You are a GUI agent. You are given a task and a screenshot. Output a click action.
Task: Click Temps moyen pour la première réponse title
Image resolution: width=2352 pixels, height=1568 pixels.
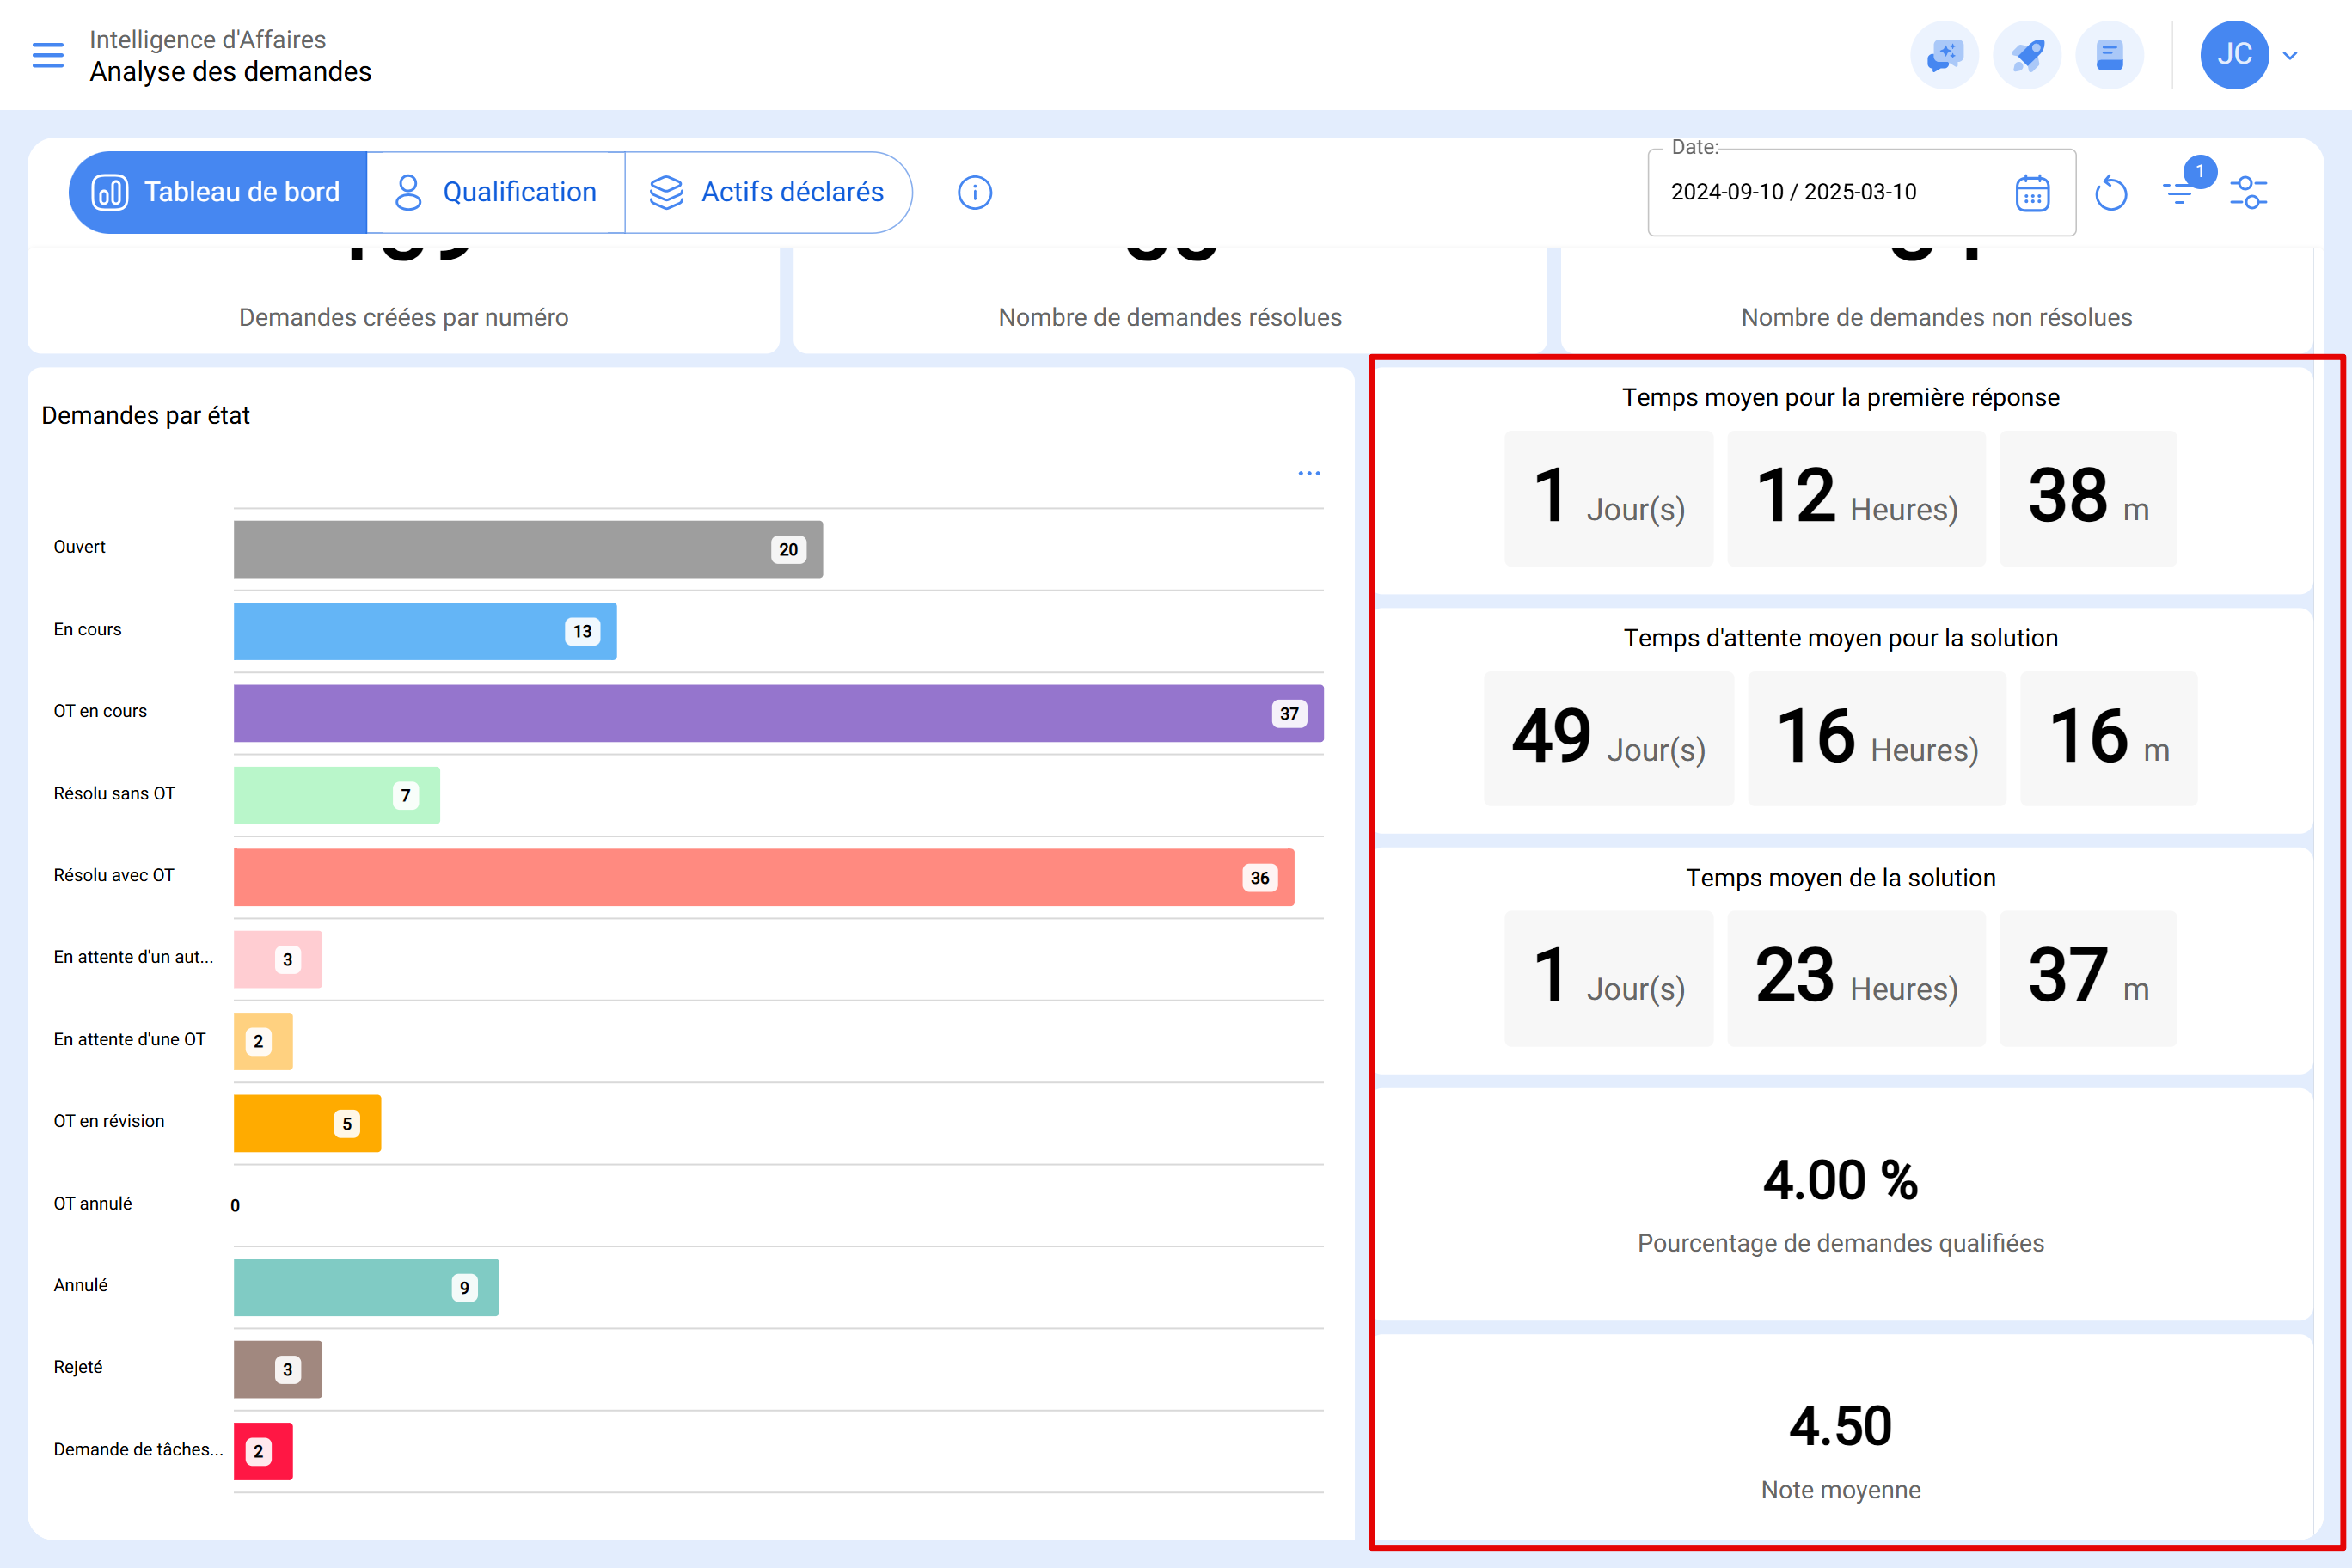point(1840,397)
